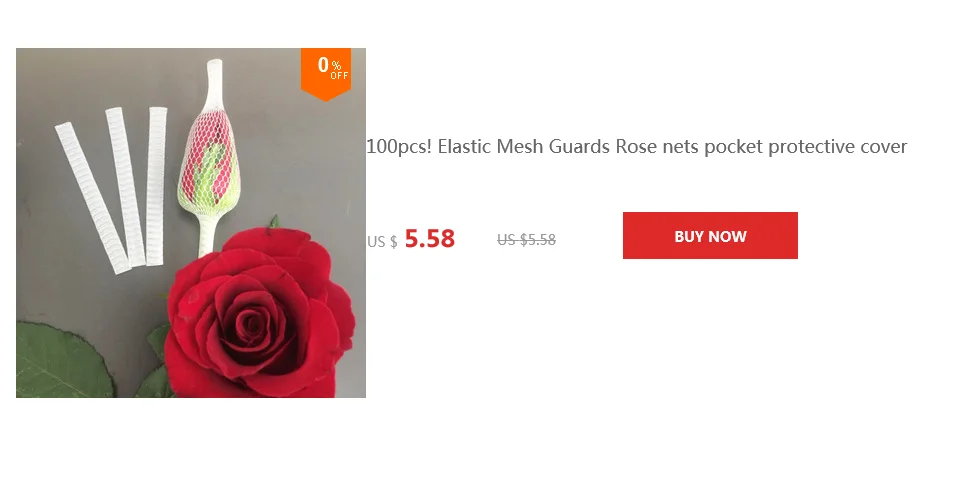Click the word 100pcs! in title
Image resolution: width=958 pixels, height=477 pixels.
(399, 147)
